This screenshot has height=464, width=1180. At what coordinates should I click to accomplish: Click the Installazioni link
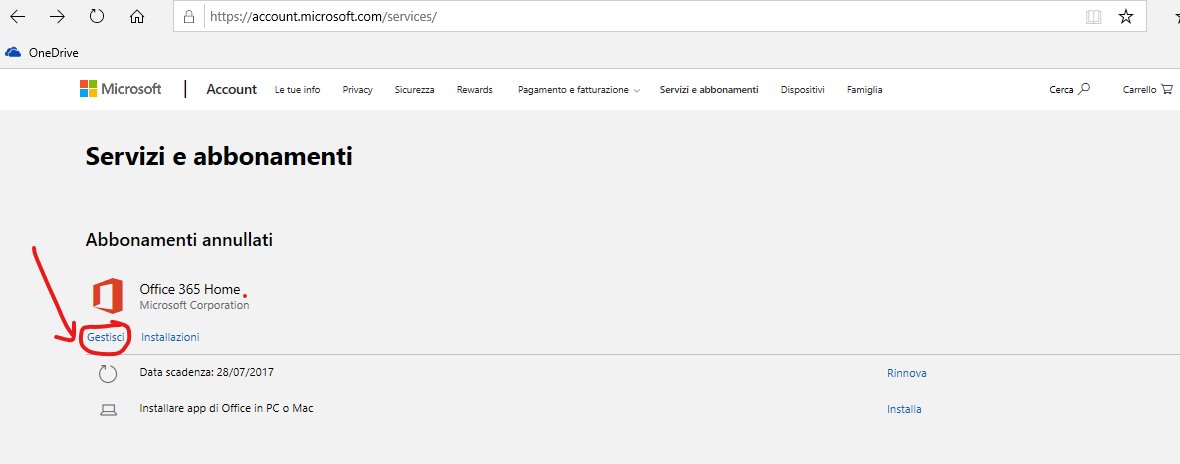coord(170,338)
